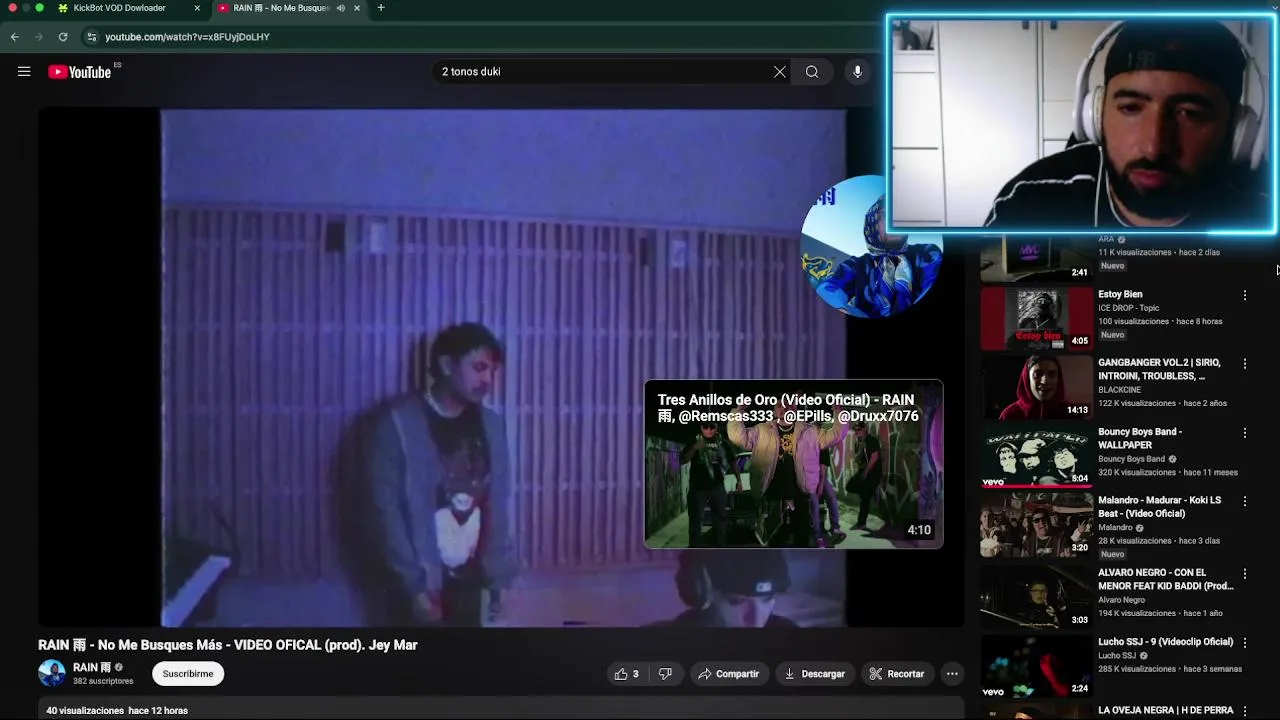This screenshot has height=720, width=1280.
Task: Open the Tres Anillos de Oro end card
Action: pyautogui.click(x=794, y=464)
